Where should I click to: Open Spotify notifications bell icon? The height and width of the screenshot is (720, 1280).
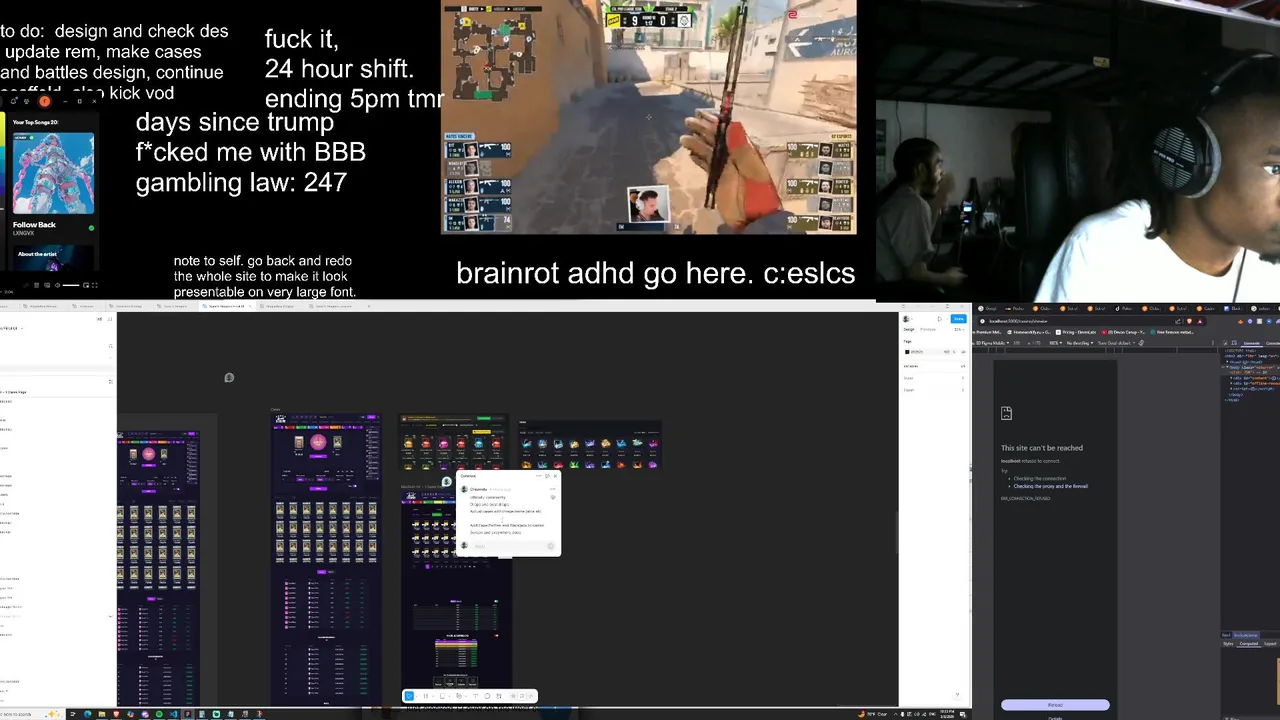pyautogui.click(x=13, y=101)
